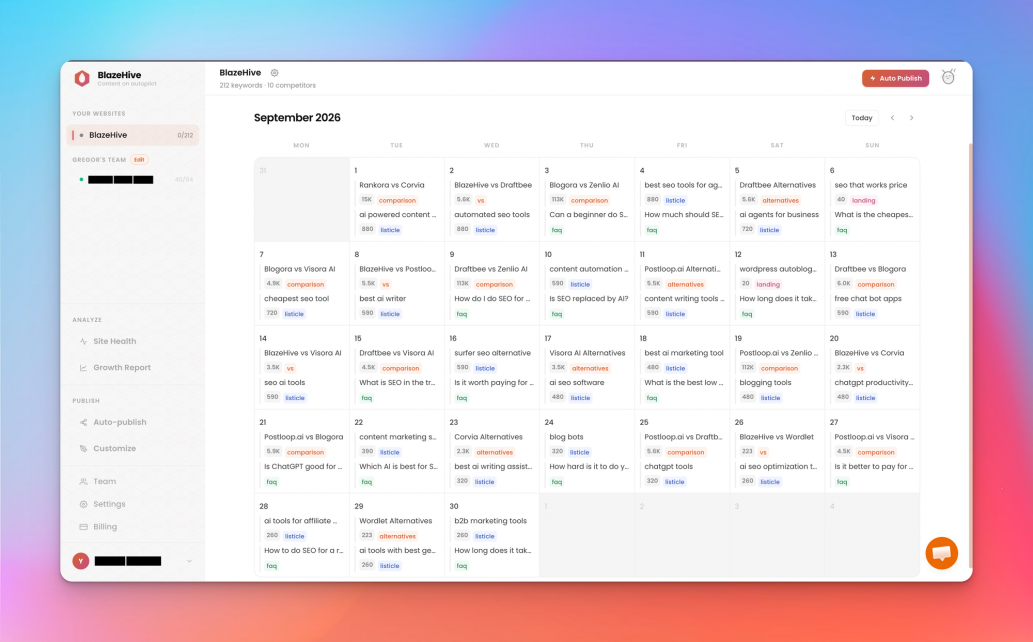Screen dimensions: 1033x642
Task: Open 'ai tools for affiliate' on day 28
Action: pos(300,521)
